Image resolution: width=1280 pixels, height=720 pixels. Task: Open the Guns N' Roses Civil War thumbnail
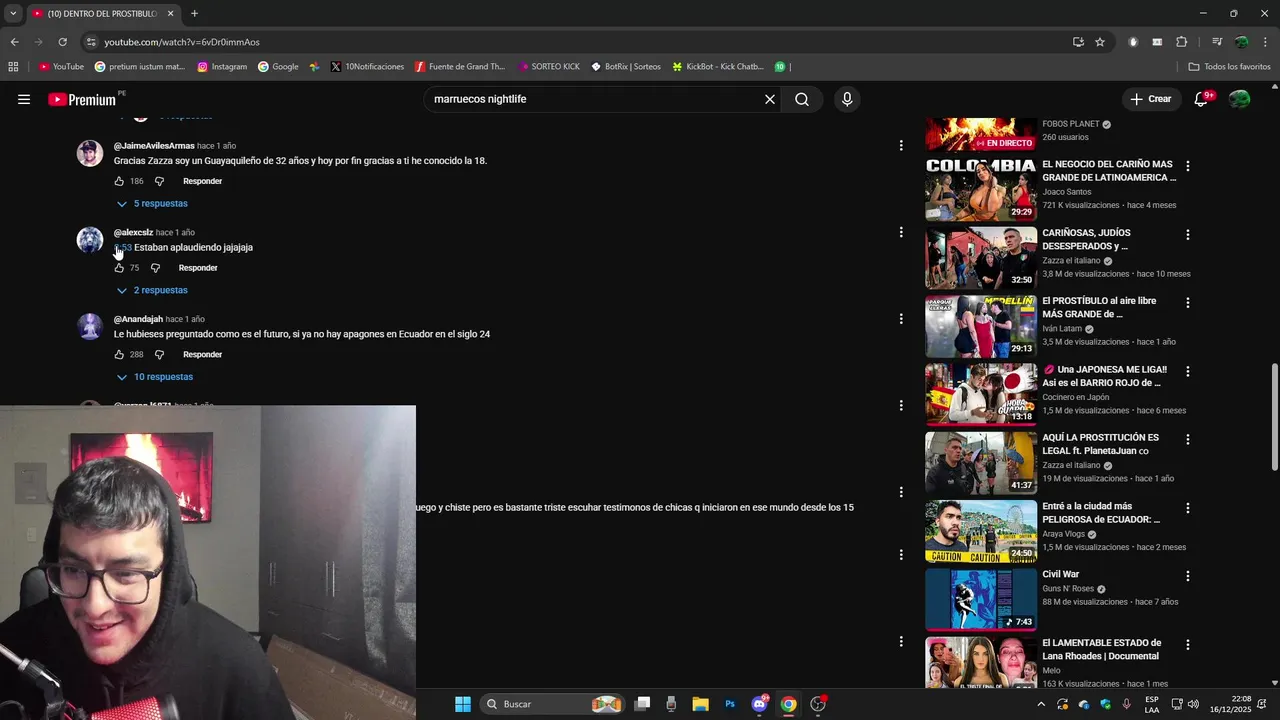980,600
